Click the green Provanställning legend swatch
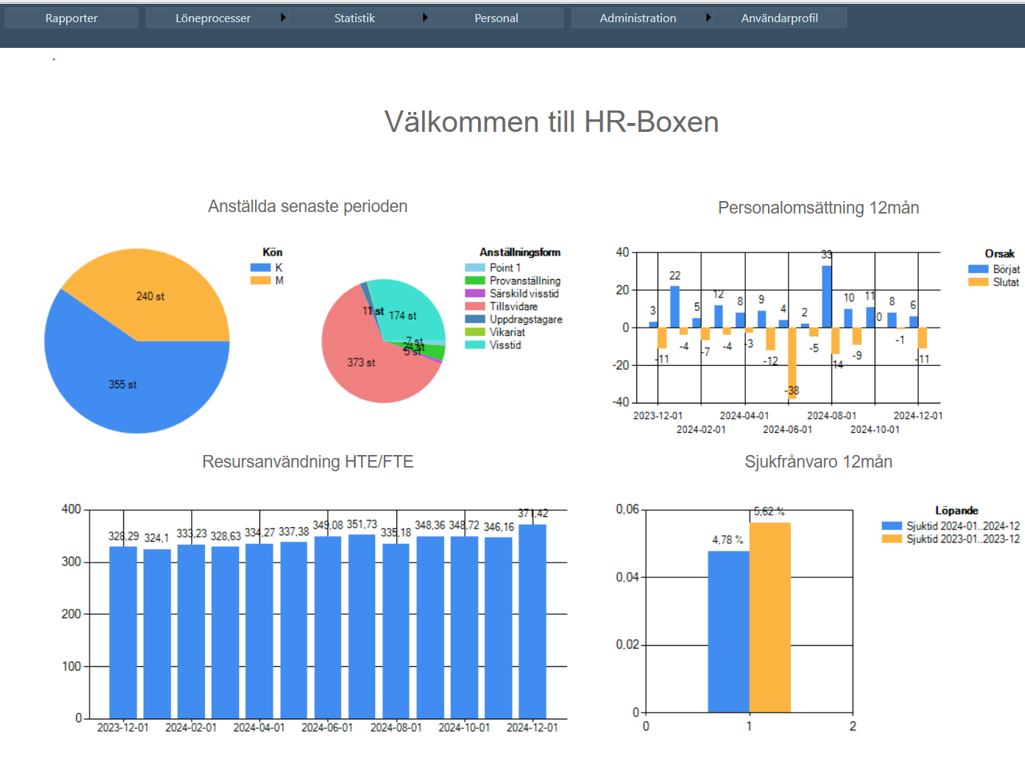This screenshot has height=775, width=1025. [x=475, y=281]
